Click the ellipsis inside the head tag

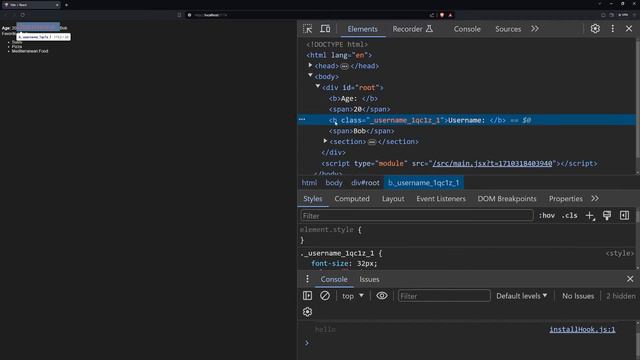tap(344, 66)
